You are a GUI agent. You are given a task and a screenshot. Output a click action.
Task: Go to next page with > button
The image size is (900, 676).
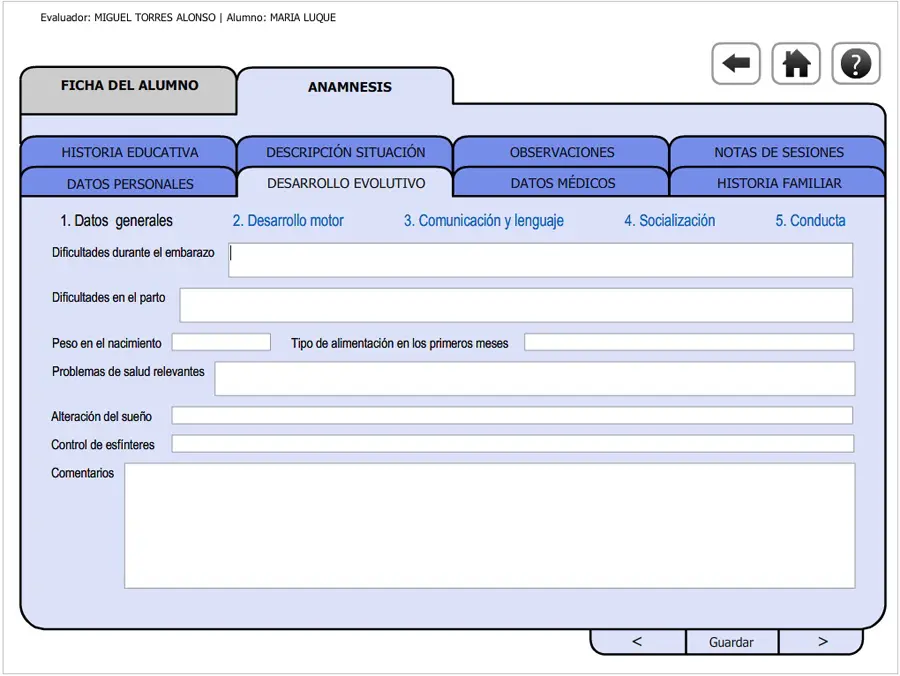822,642
